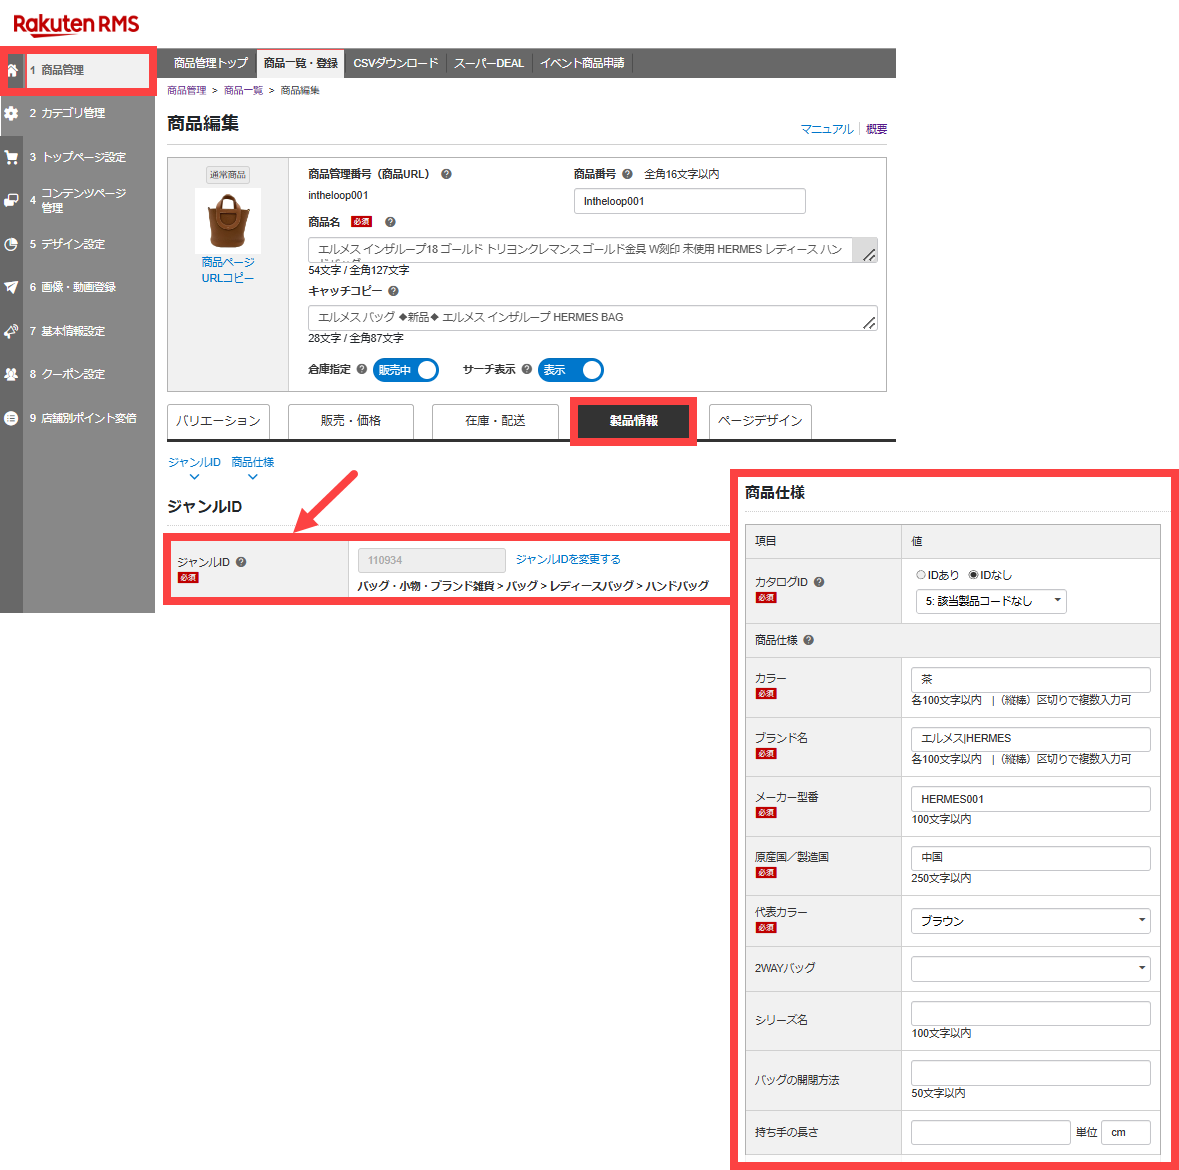Open the 持ち手の長さ unit cm dropdown
This screenshot has height=1170, width=1179.
tap(1126, 1132)
